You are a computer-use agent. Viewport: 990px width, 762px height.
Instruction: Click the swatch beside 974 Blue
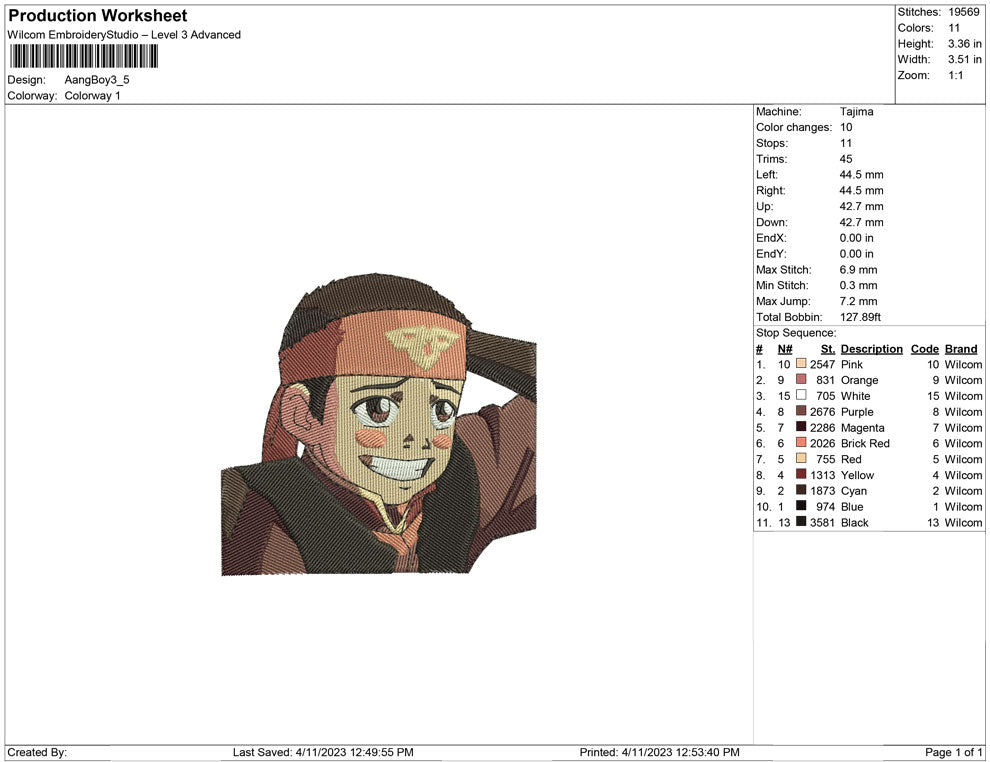[801, 506]
